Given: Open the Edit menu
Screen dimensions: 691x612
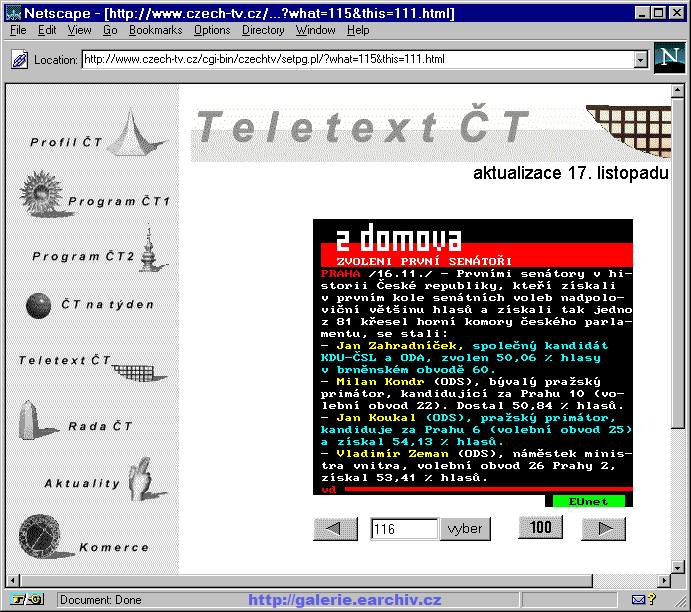Looking at the screenshot, I should pyautogui.click(x=47, y=30).
